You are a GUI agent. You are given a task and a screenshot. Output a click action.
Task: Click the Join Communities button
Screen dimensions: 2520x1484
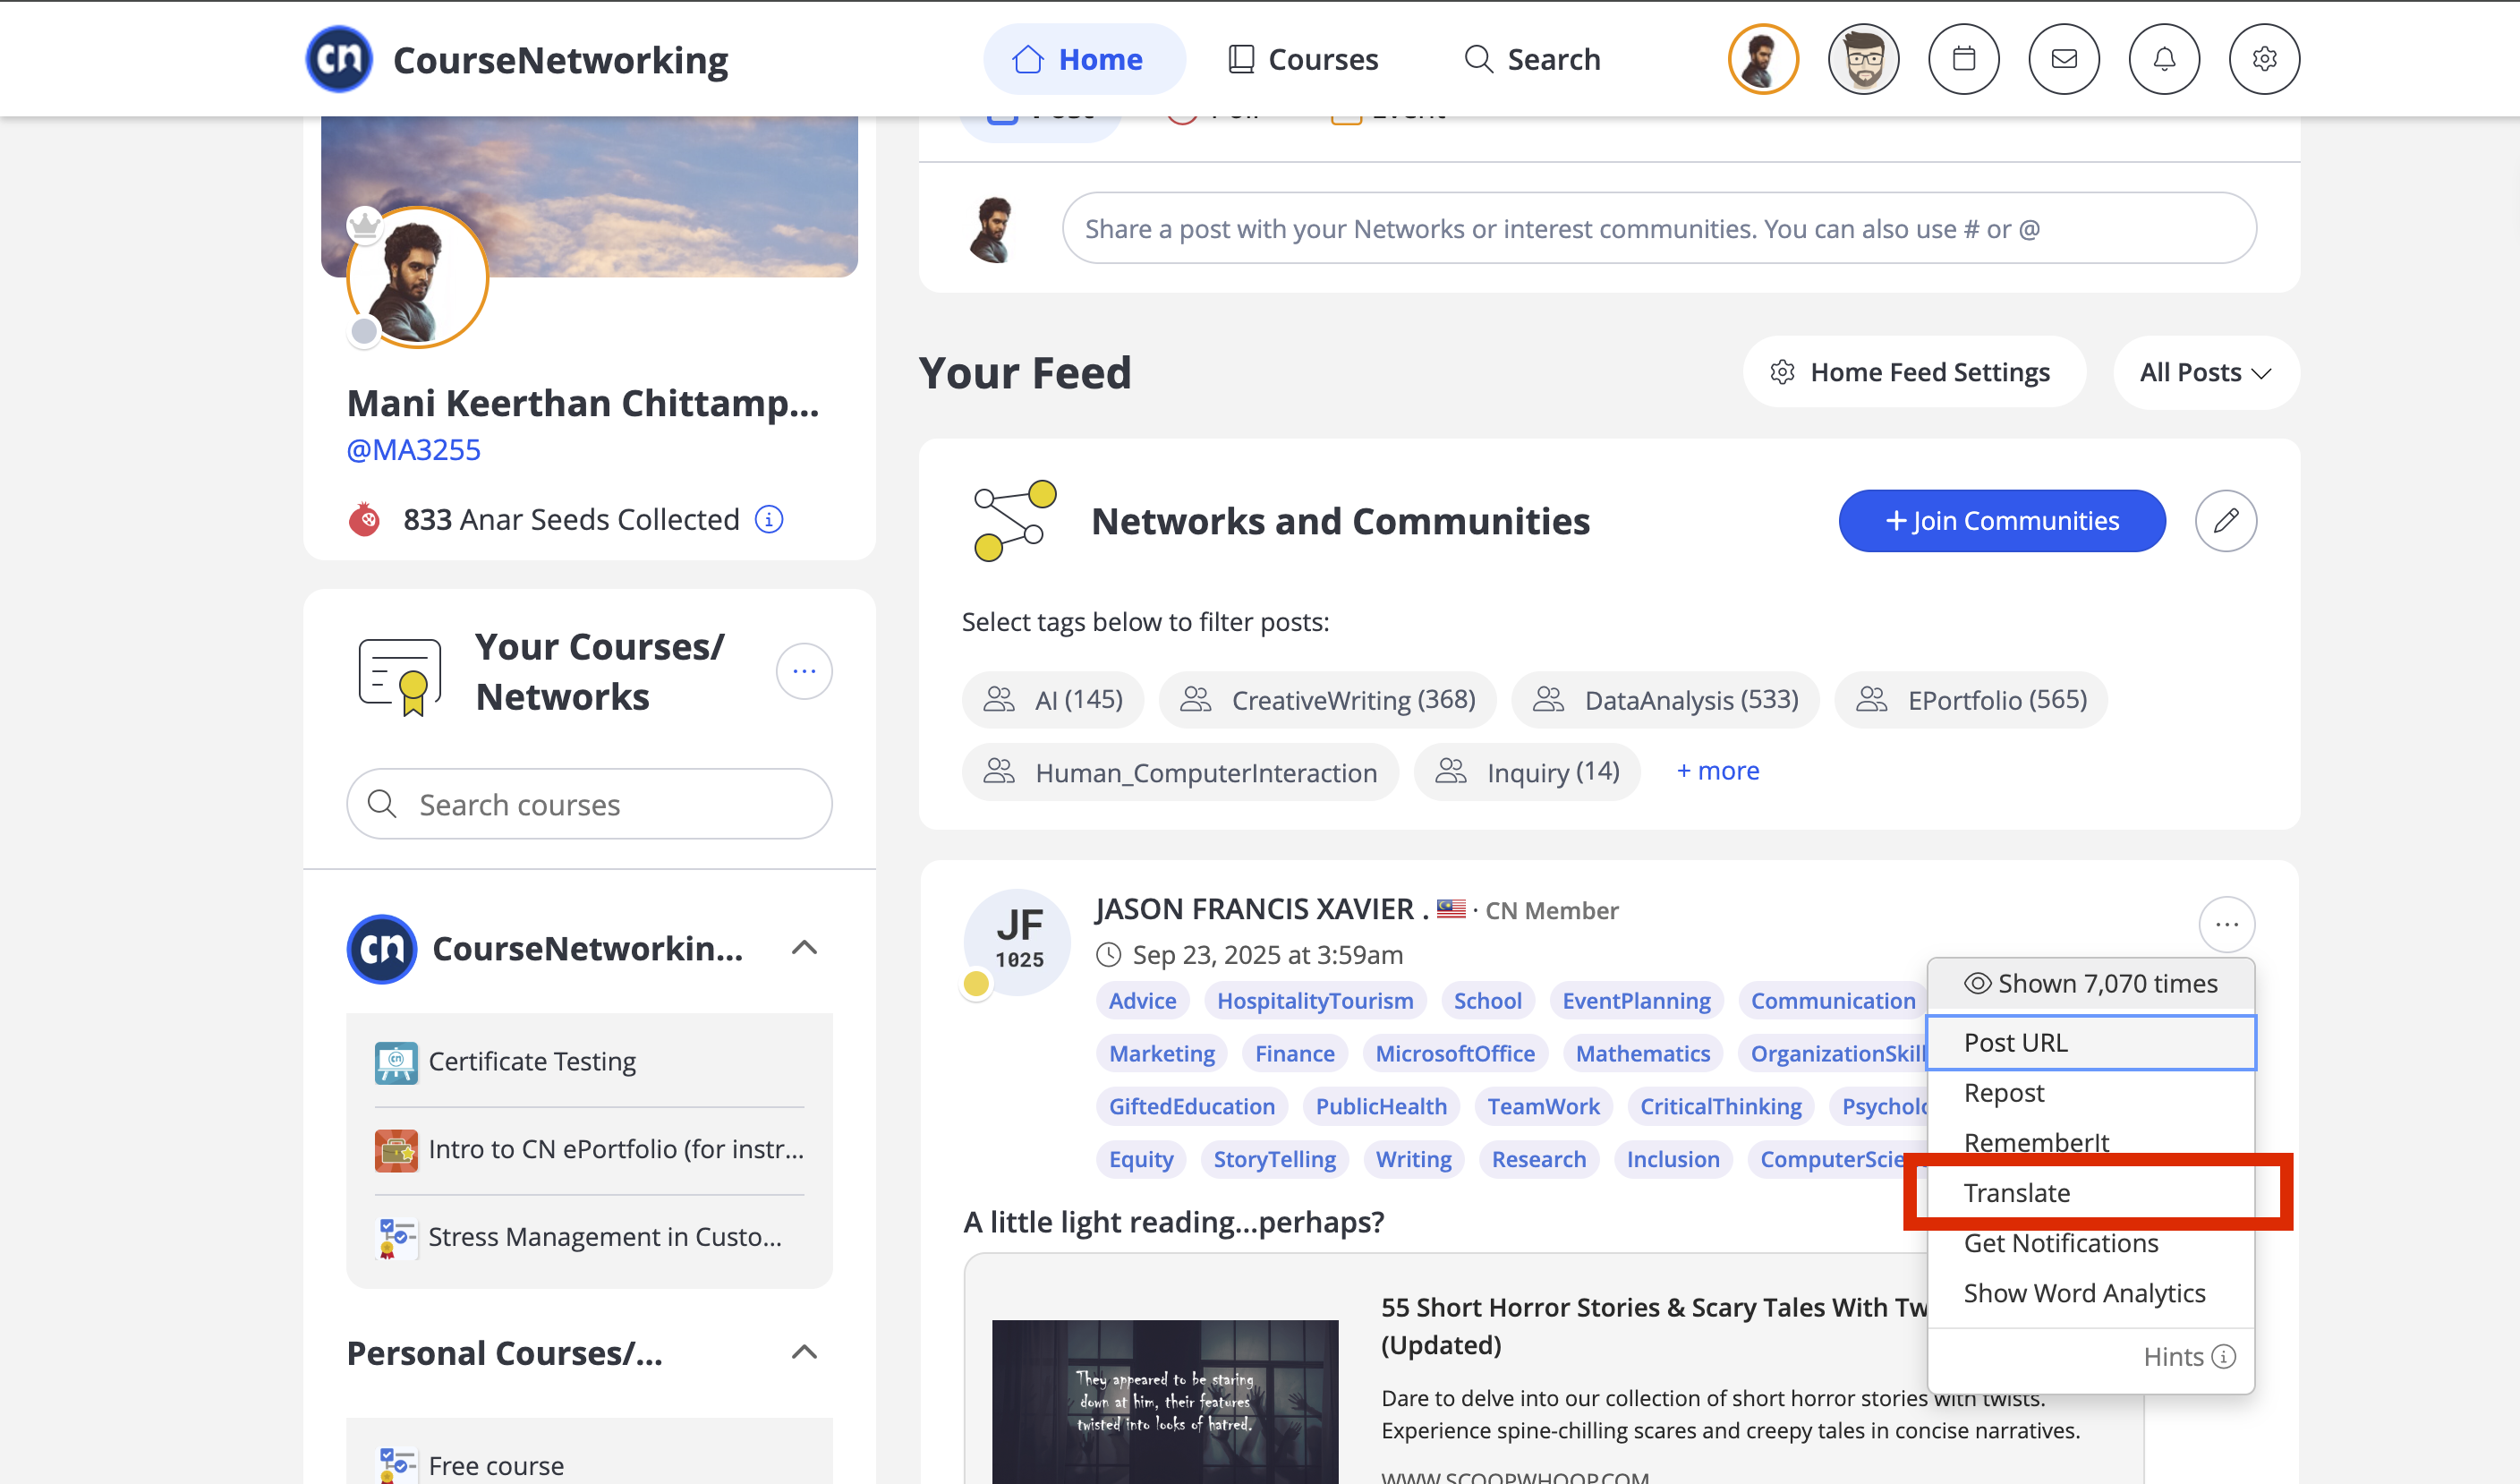pyautogui.click(x=2001, y=520)
